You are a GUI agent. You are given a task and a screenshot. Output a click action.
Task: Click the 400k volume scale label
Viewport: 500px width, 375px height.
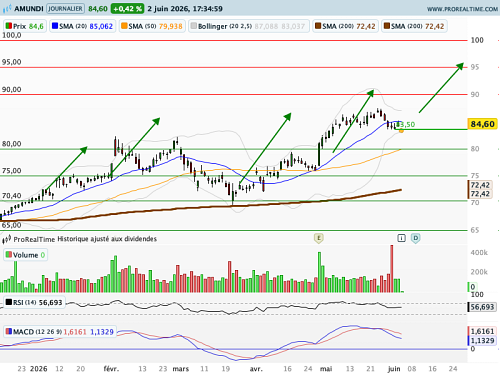479,253
